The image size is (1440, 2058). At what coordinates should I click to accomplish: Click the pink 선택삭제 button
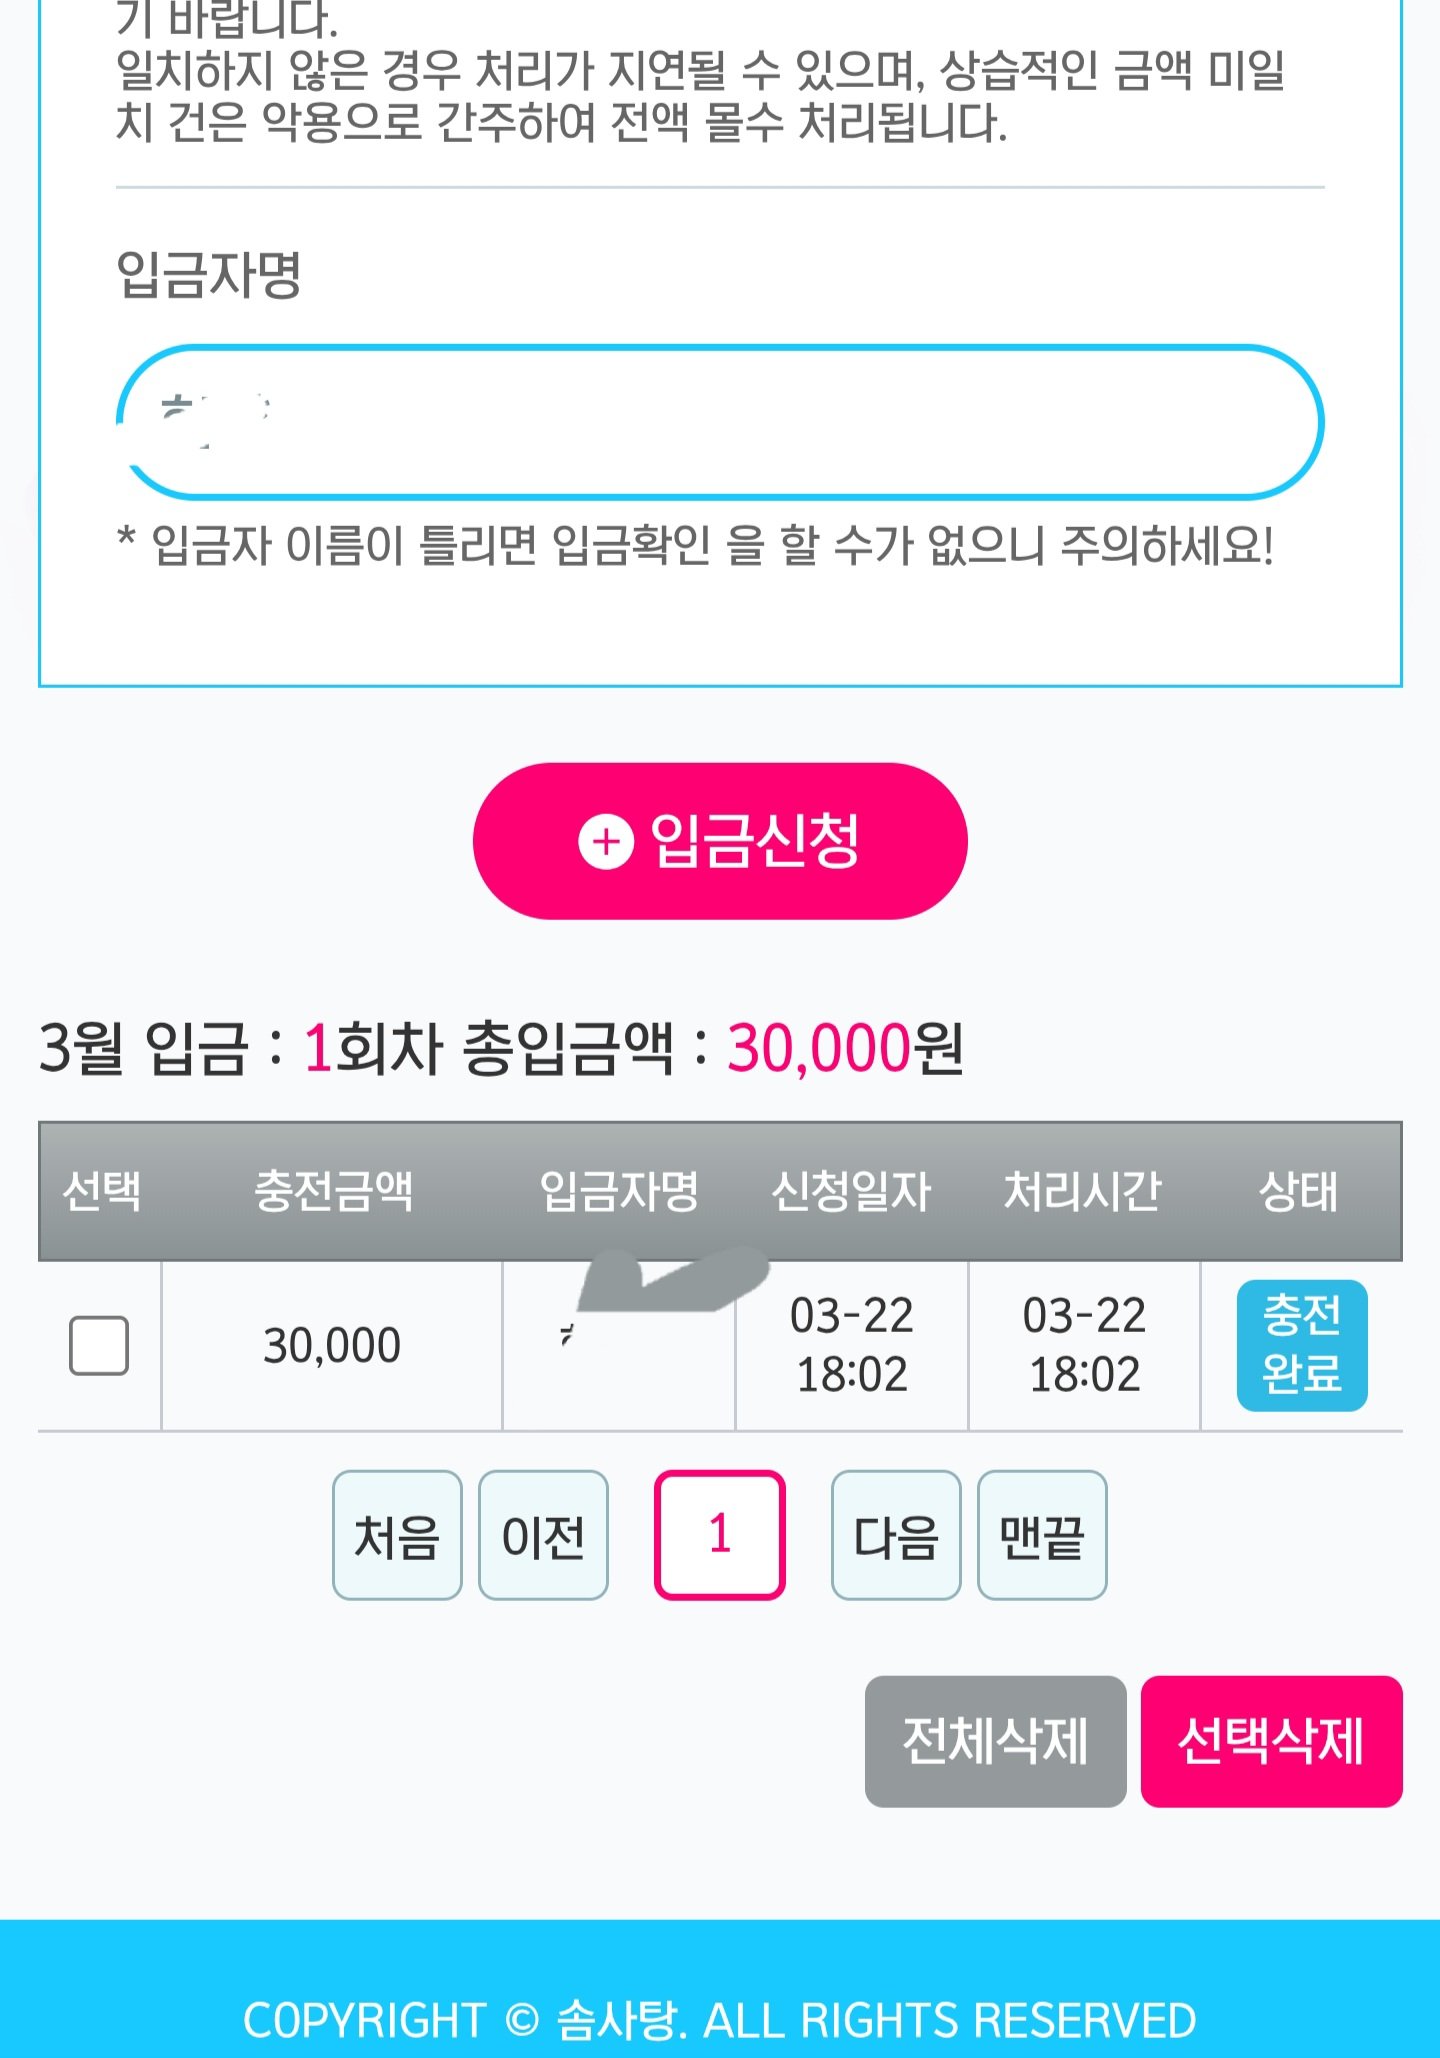[1271, 1741]
